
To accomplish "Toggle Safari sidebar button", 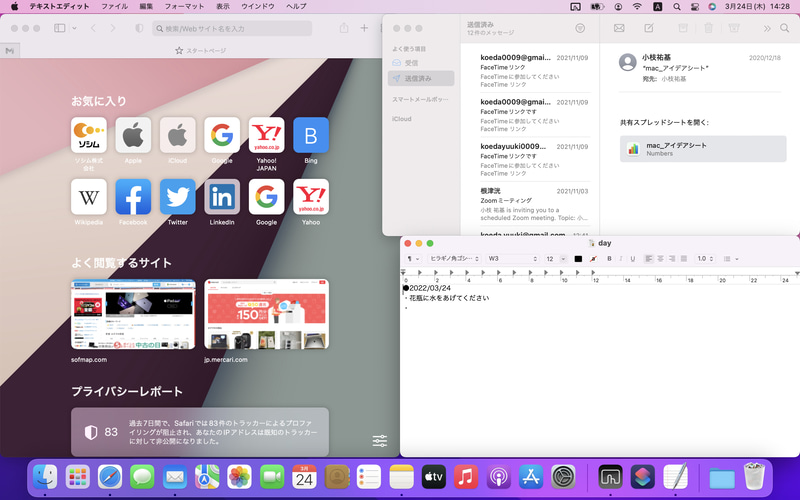I will (60, 28).
